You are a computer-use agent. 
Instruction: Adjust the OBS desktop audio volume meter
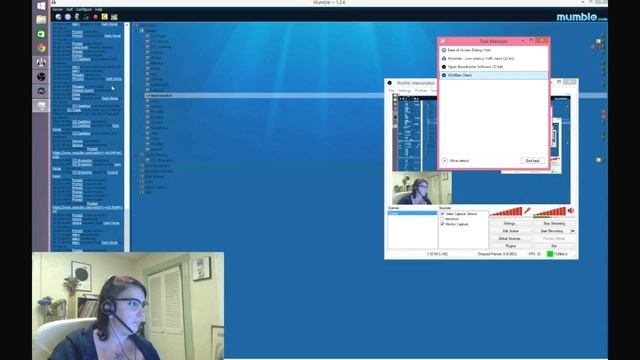[x=549, y=211]
